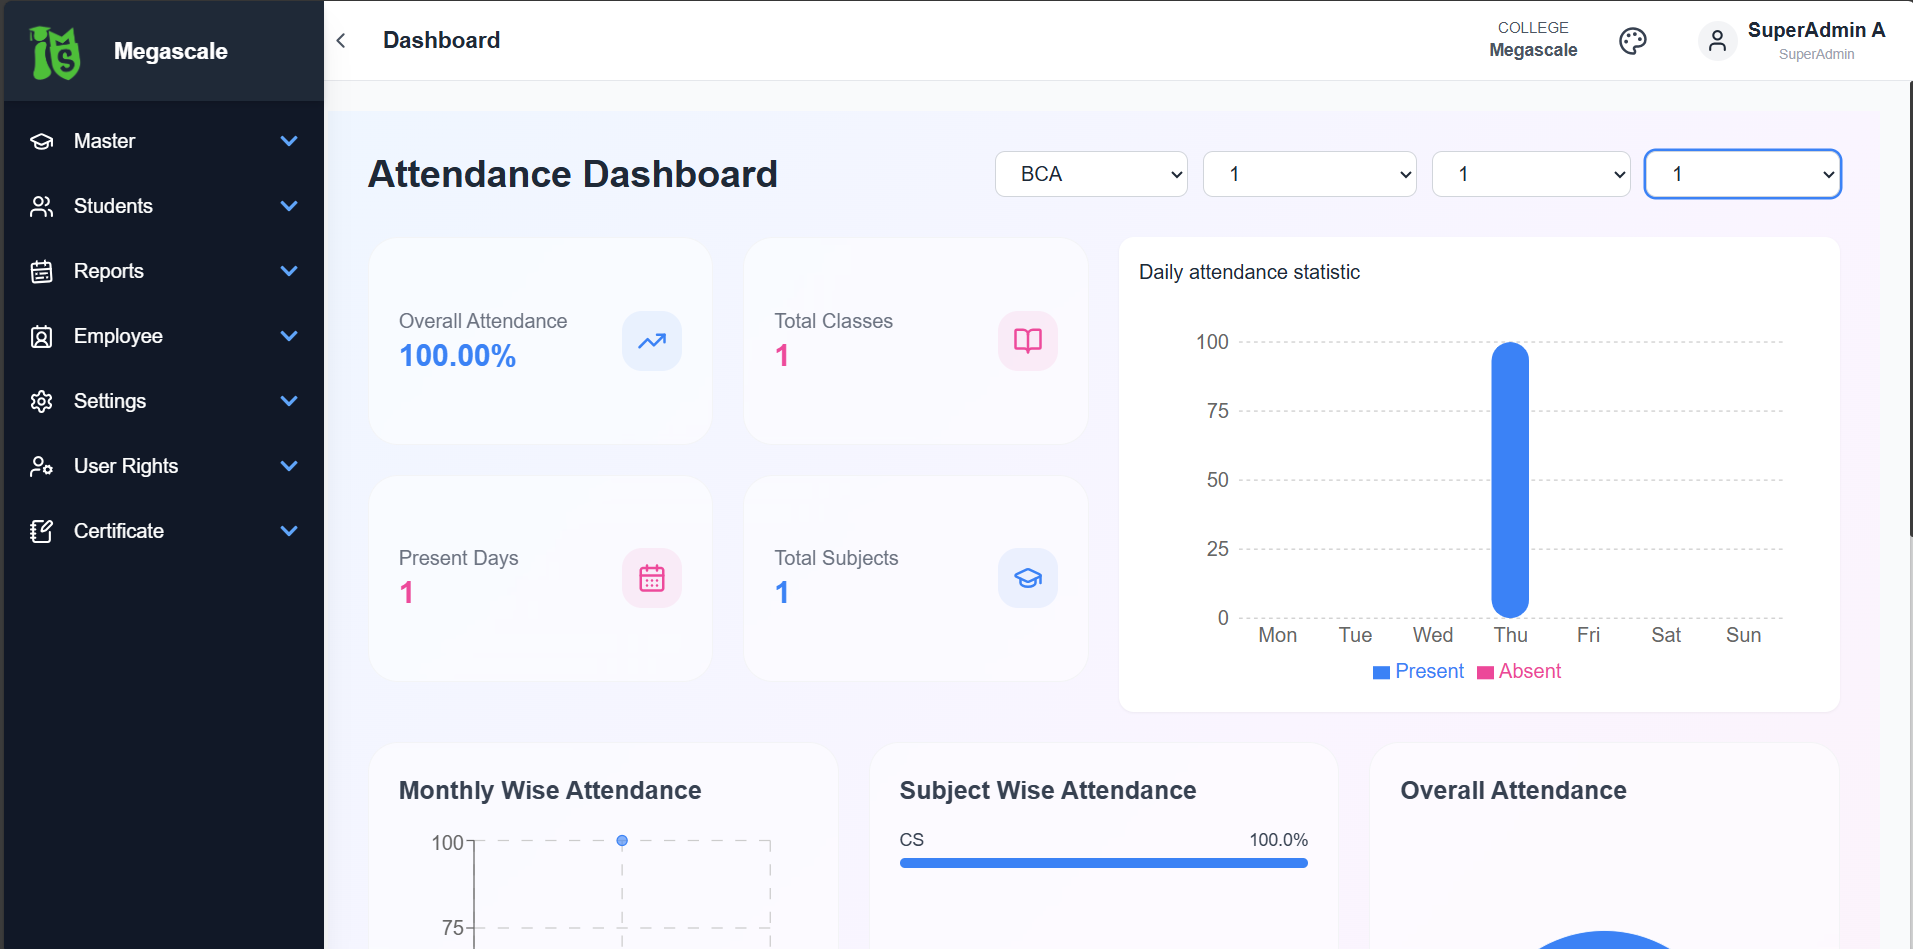Viewport: 1913px width, 949px height.
Task: Toggle the Present legend in daily chart
Action: pyautogui.click(x=1418, y=671)
